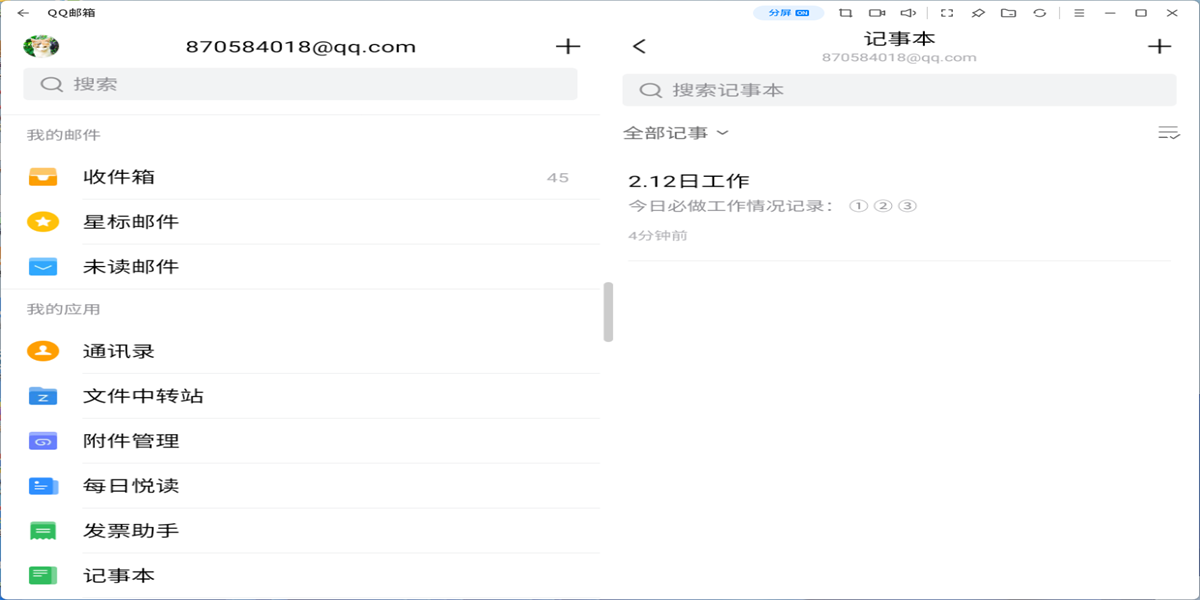Open the hamburger menu in title bar
The height and width of the screenshot is (600, 1200).
click(1080, 13)
